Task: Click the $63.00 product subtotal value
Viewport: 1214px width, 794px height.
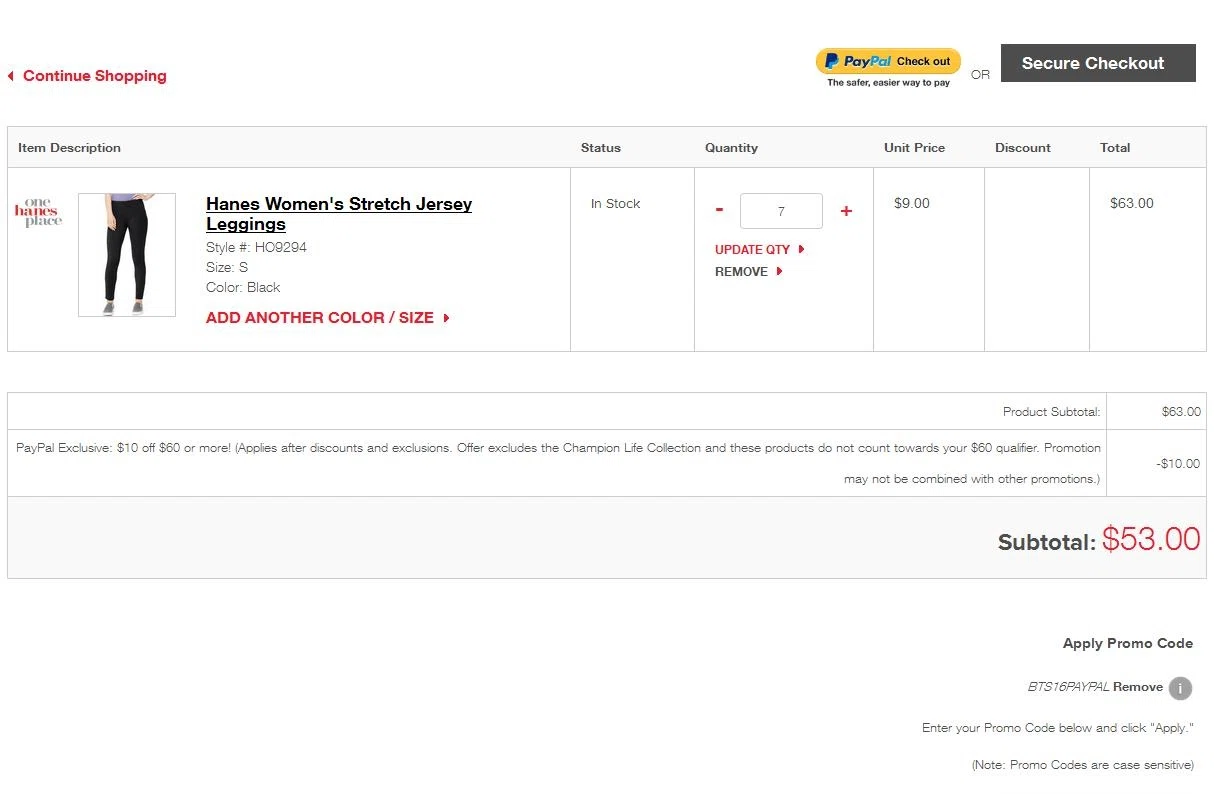Action: coord(1181,412)
